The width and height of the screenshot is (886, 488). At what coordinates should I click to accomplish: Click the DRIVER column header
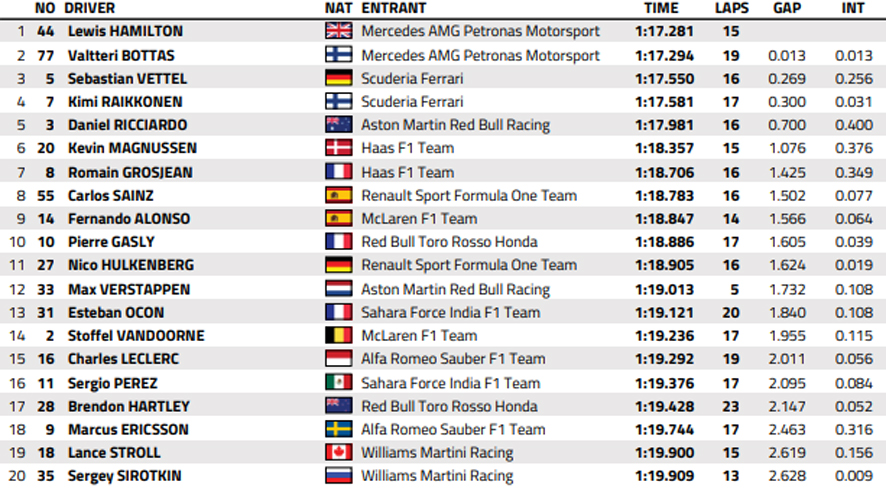[90, 8]
